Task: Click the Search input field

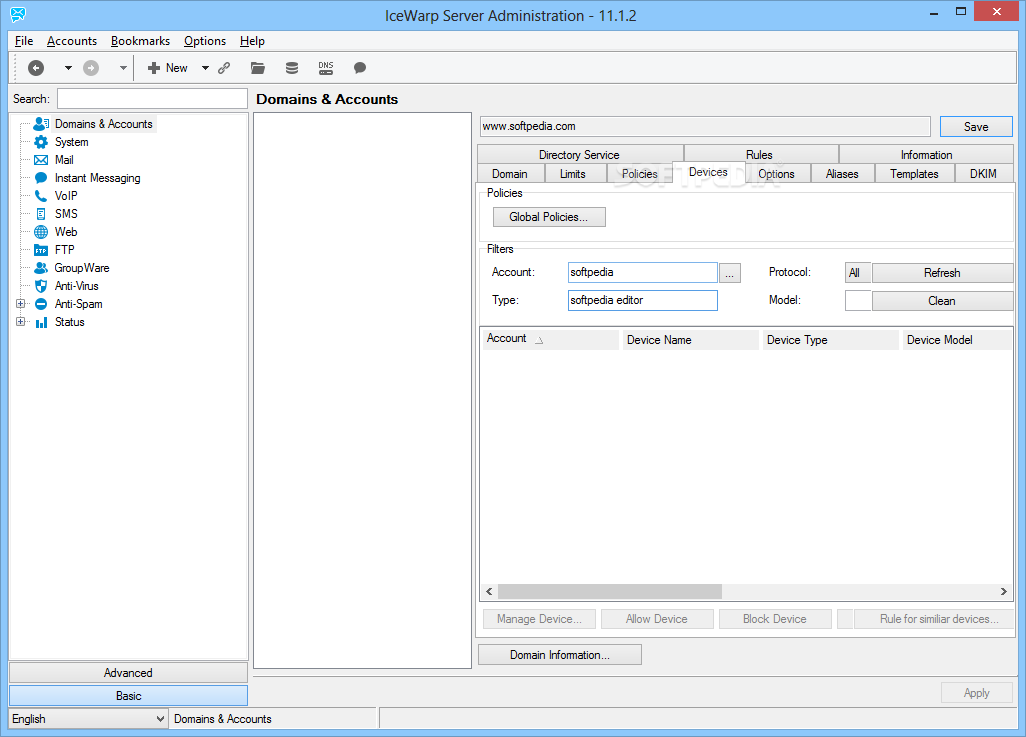Action: coord(152,99)
